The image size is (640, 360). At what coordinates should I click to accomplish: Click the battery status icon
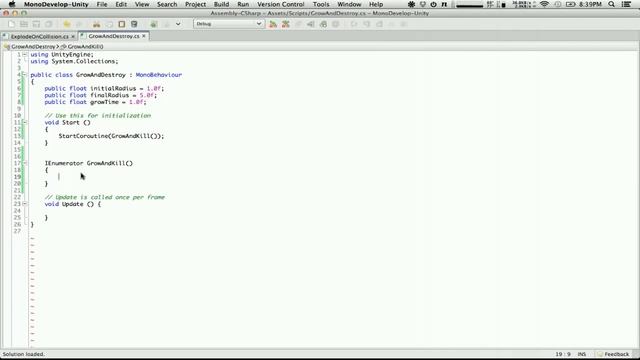[571, 4]
